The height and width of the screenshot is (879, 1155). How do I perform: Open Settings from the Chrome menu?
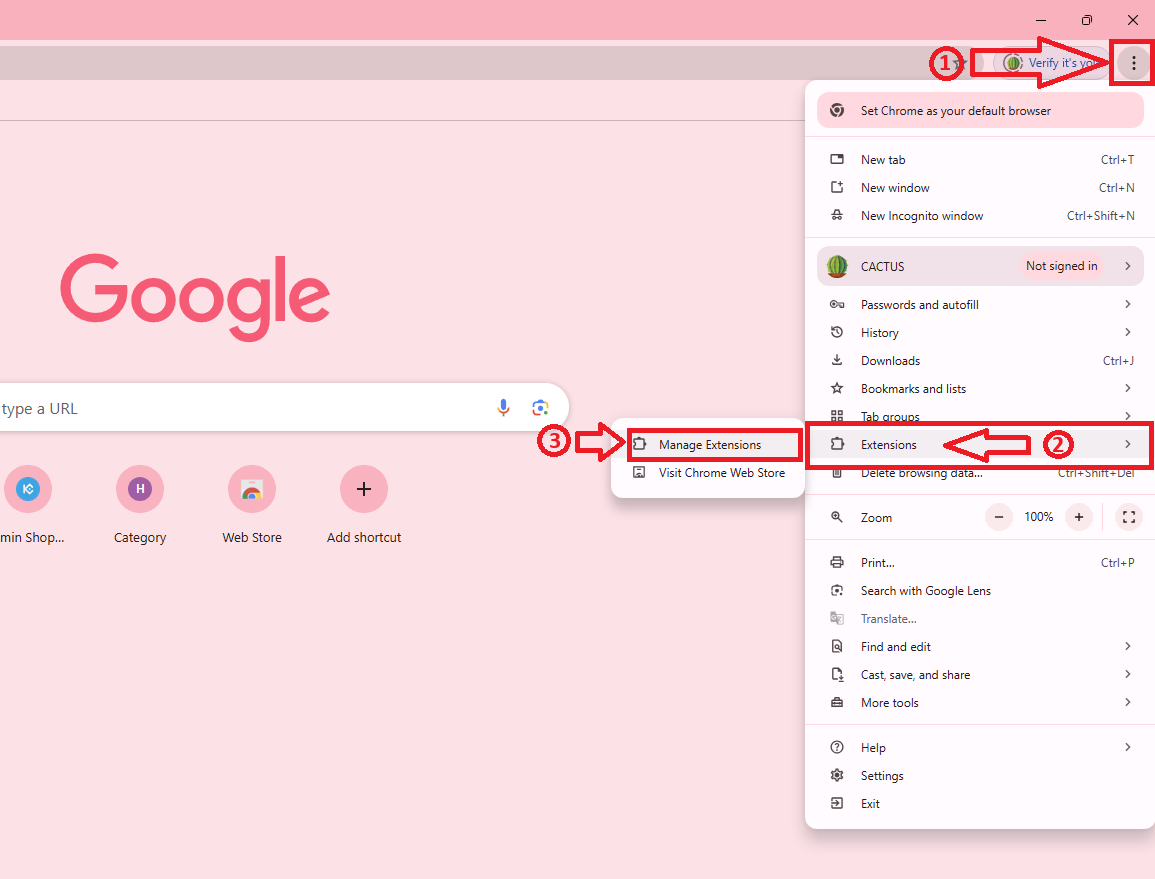[x=980, y=775]
